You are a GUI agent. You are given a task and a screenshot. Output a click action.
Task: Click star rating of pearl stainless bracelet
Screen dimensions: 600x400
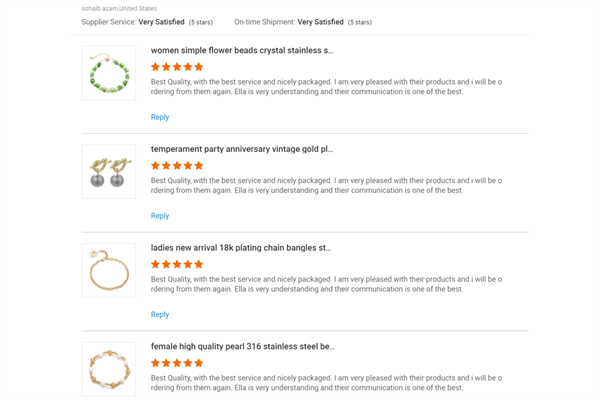point(177,363)
